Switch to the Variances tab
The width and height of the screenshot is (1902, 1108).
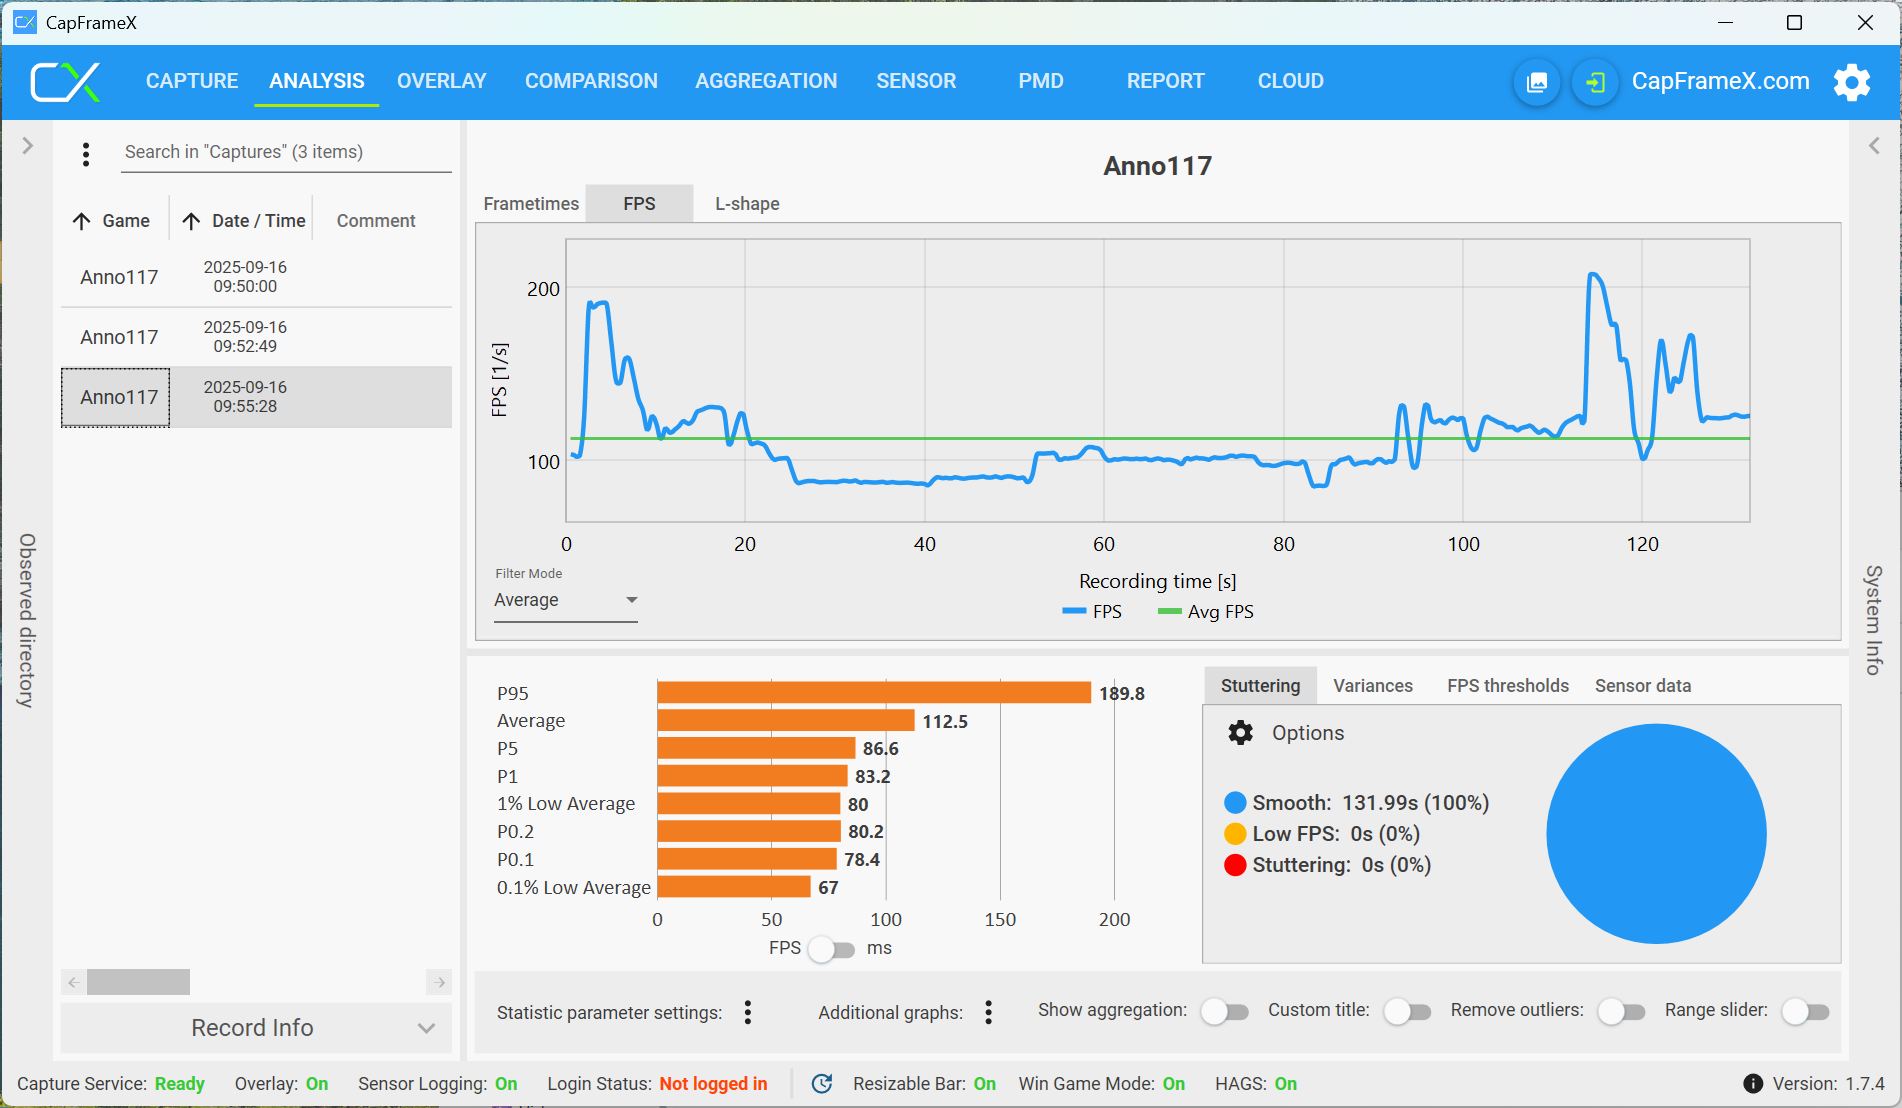click(1373, 686)
